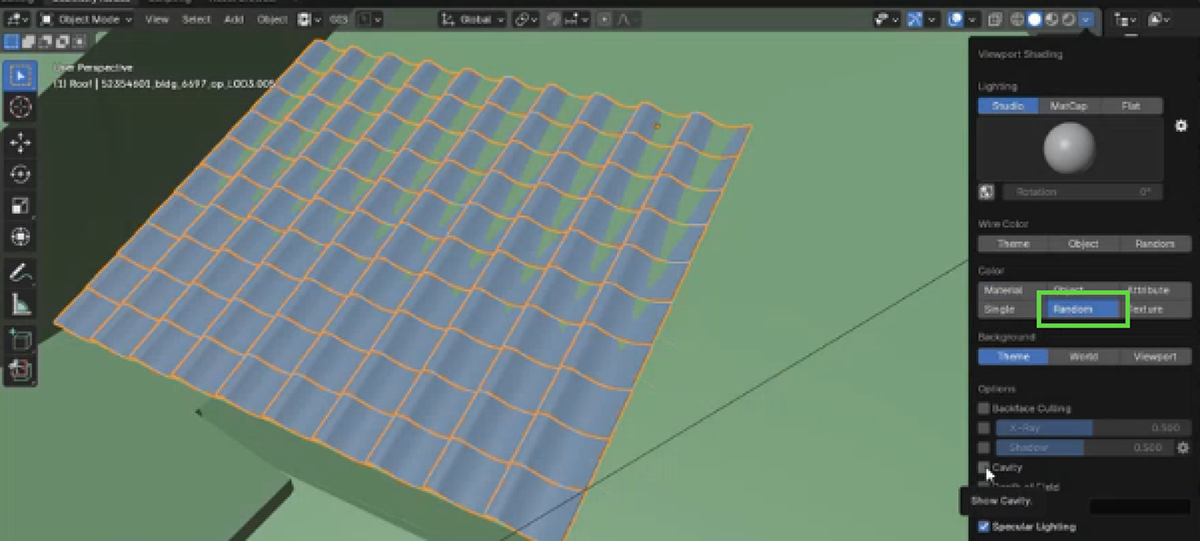Activate the 3D Cursor tool
The image size is (1200, 541).
click(x=21, y=106)
